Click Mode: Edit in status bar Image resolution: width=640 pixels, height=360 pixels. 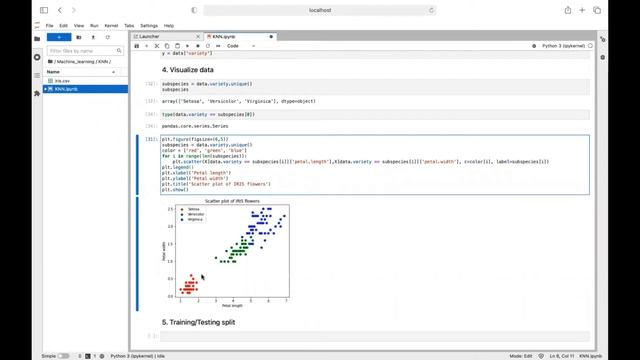tap(520, 356)
